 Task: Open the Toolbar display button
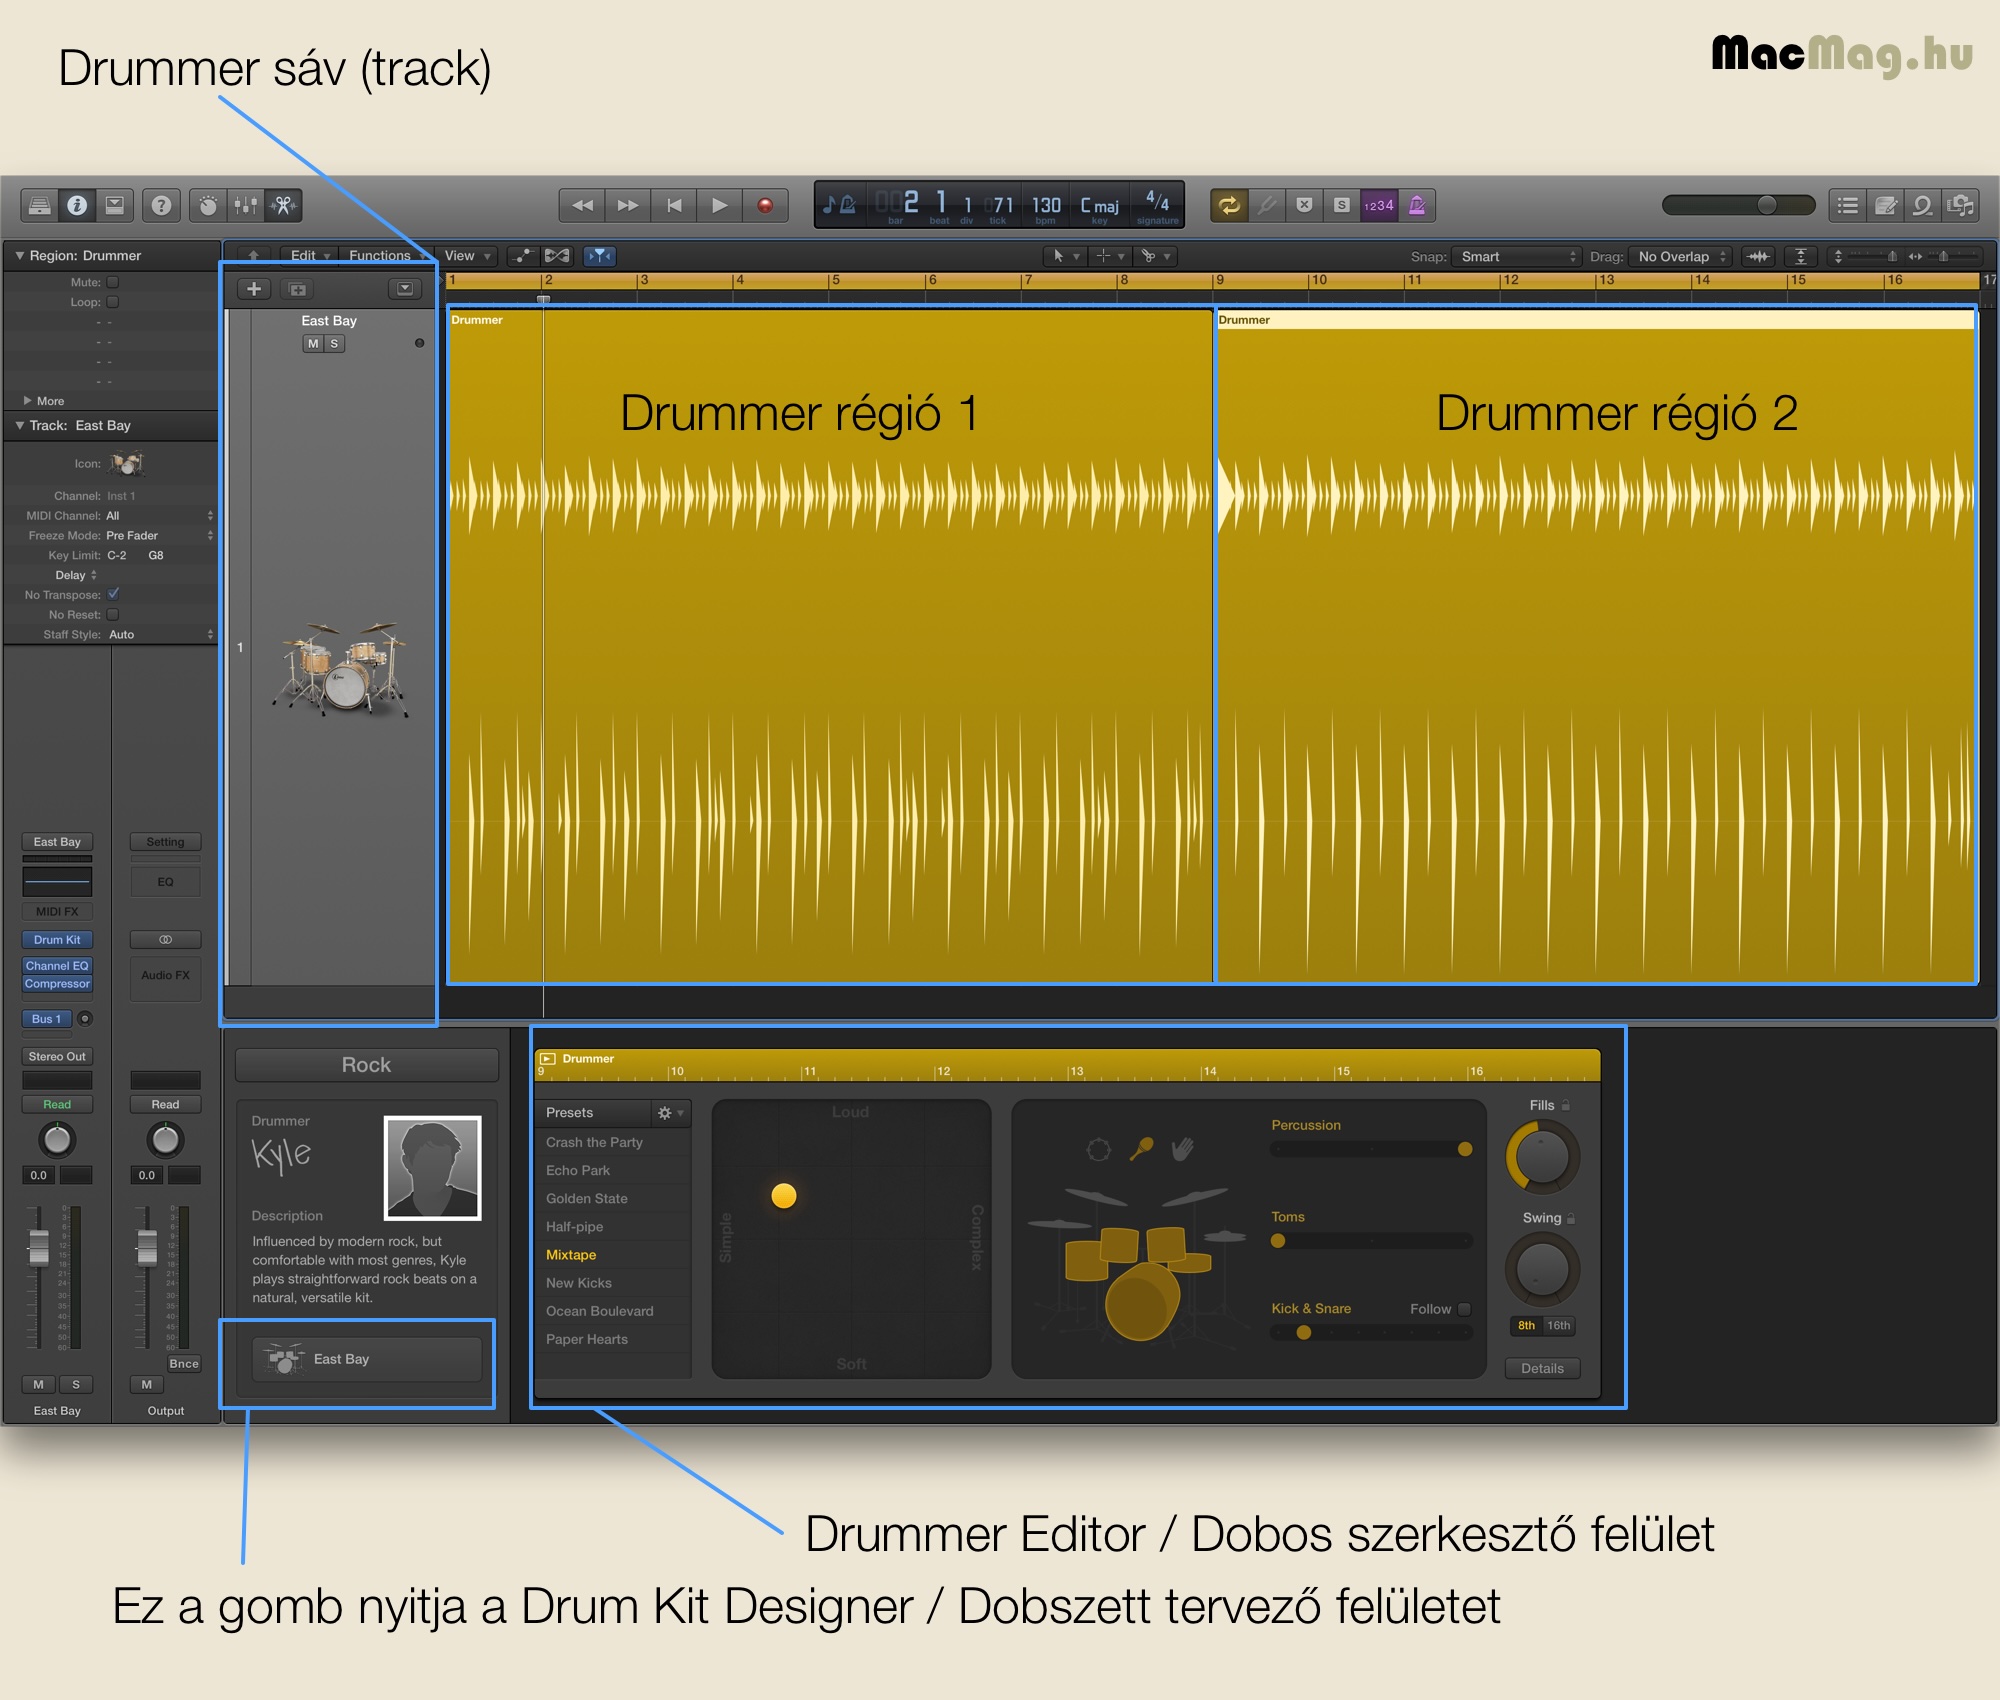point(115,205)
